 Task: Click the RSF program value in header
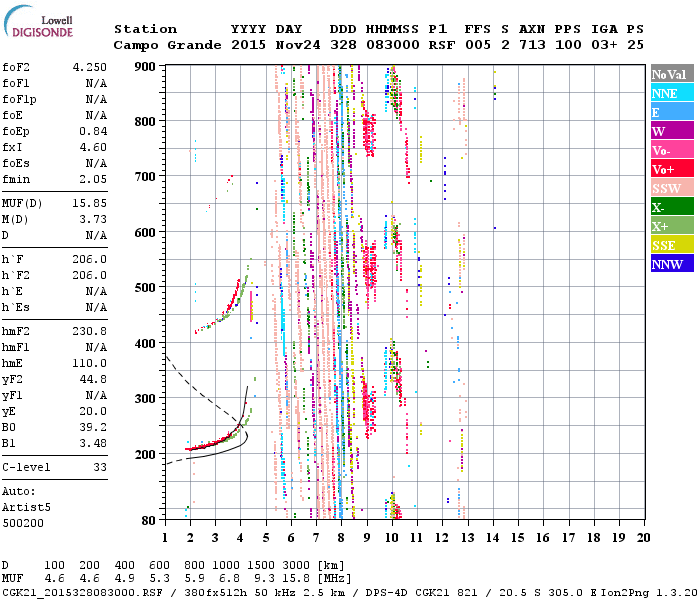pyautogui.click(x=442, y=45)
